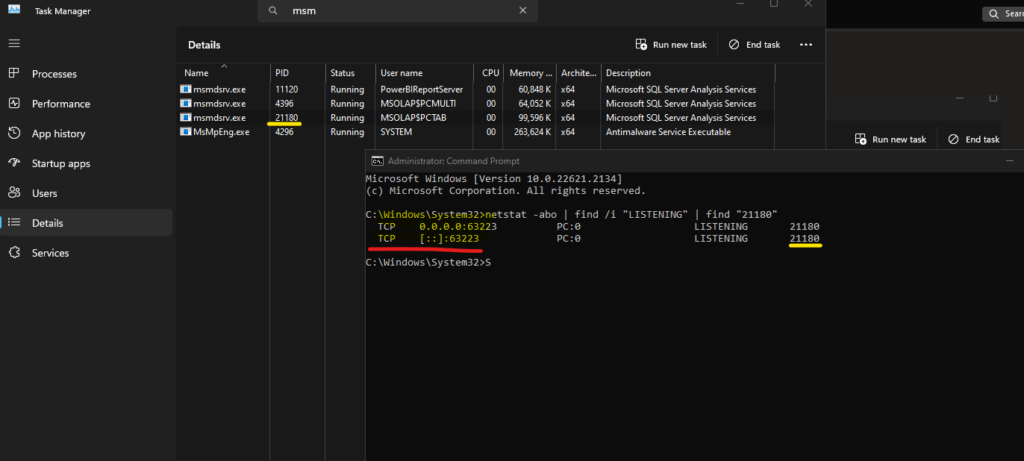Open the hamburger navigation menu
1024x461 pixels.
point(14,43)
